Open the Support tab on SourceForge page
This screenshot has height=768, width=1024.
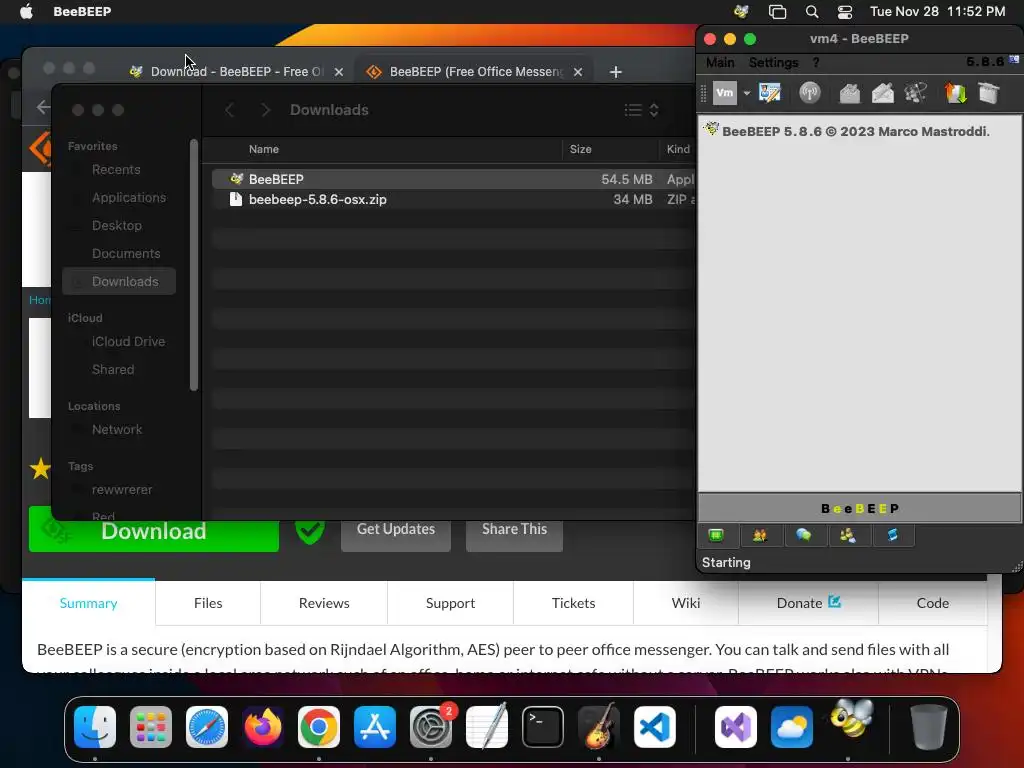point(450,603)
